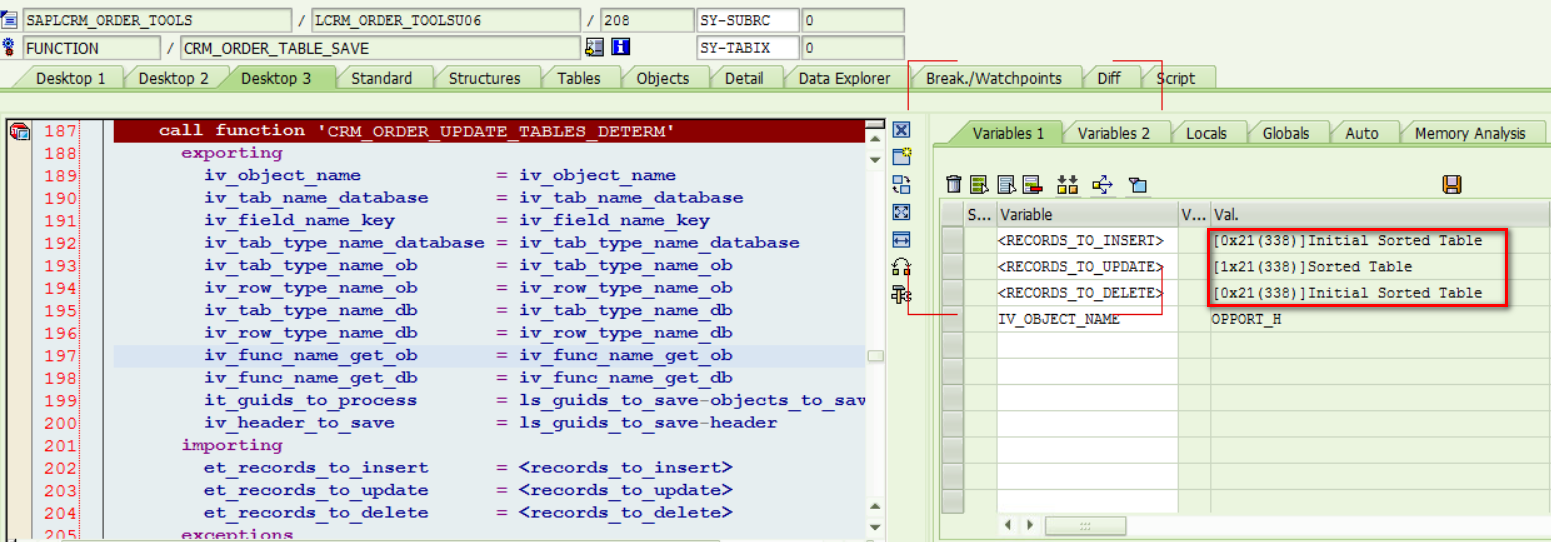The width and height of the screenshot is (1551, 542).
Task: Click the new tool icon with star
Action: tap(901, 156)
